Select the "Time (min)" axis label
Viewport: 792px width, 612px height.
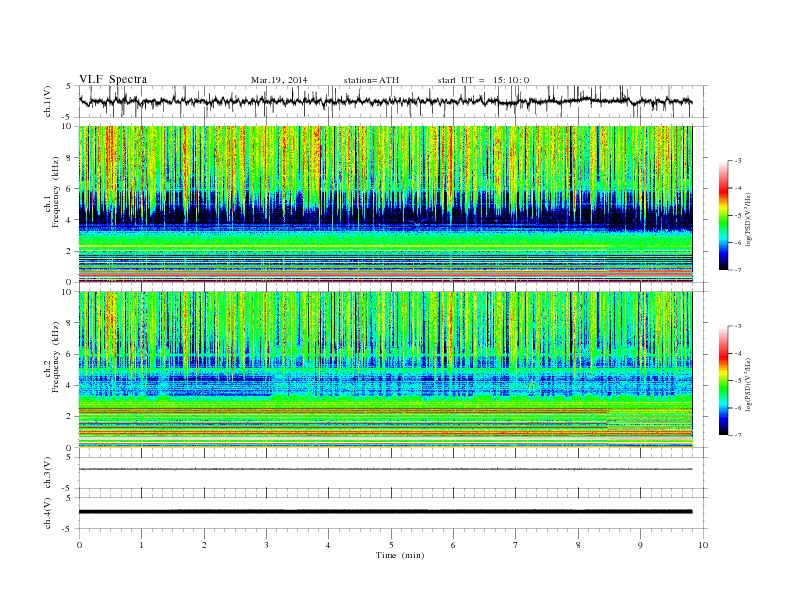click(400, 555)
